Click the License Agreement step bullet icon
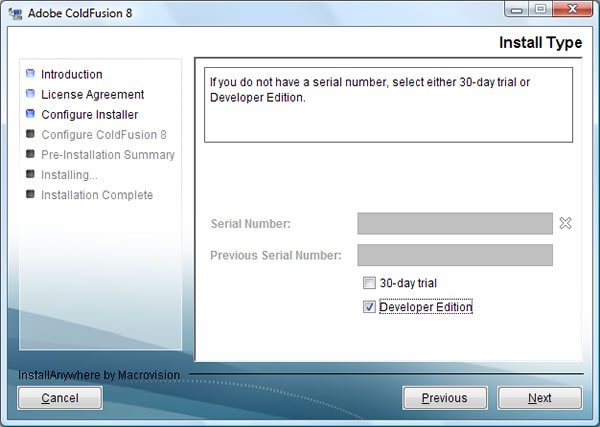This screenshot has width=600, height=427. point(30,94)
